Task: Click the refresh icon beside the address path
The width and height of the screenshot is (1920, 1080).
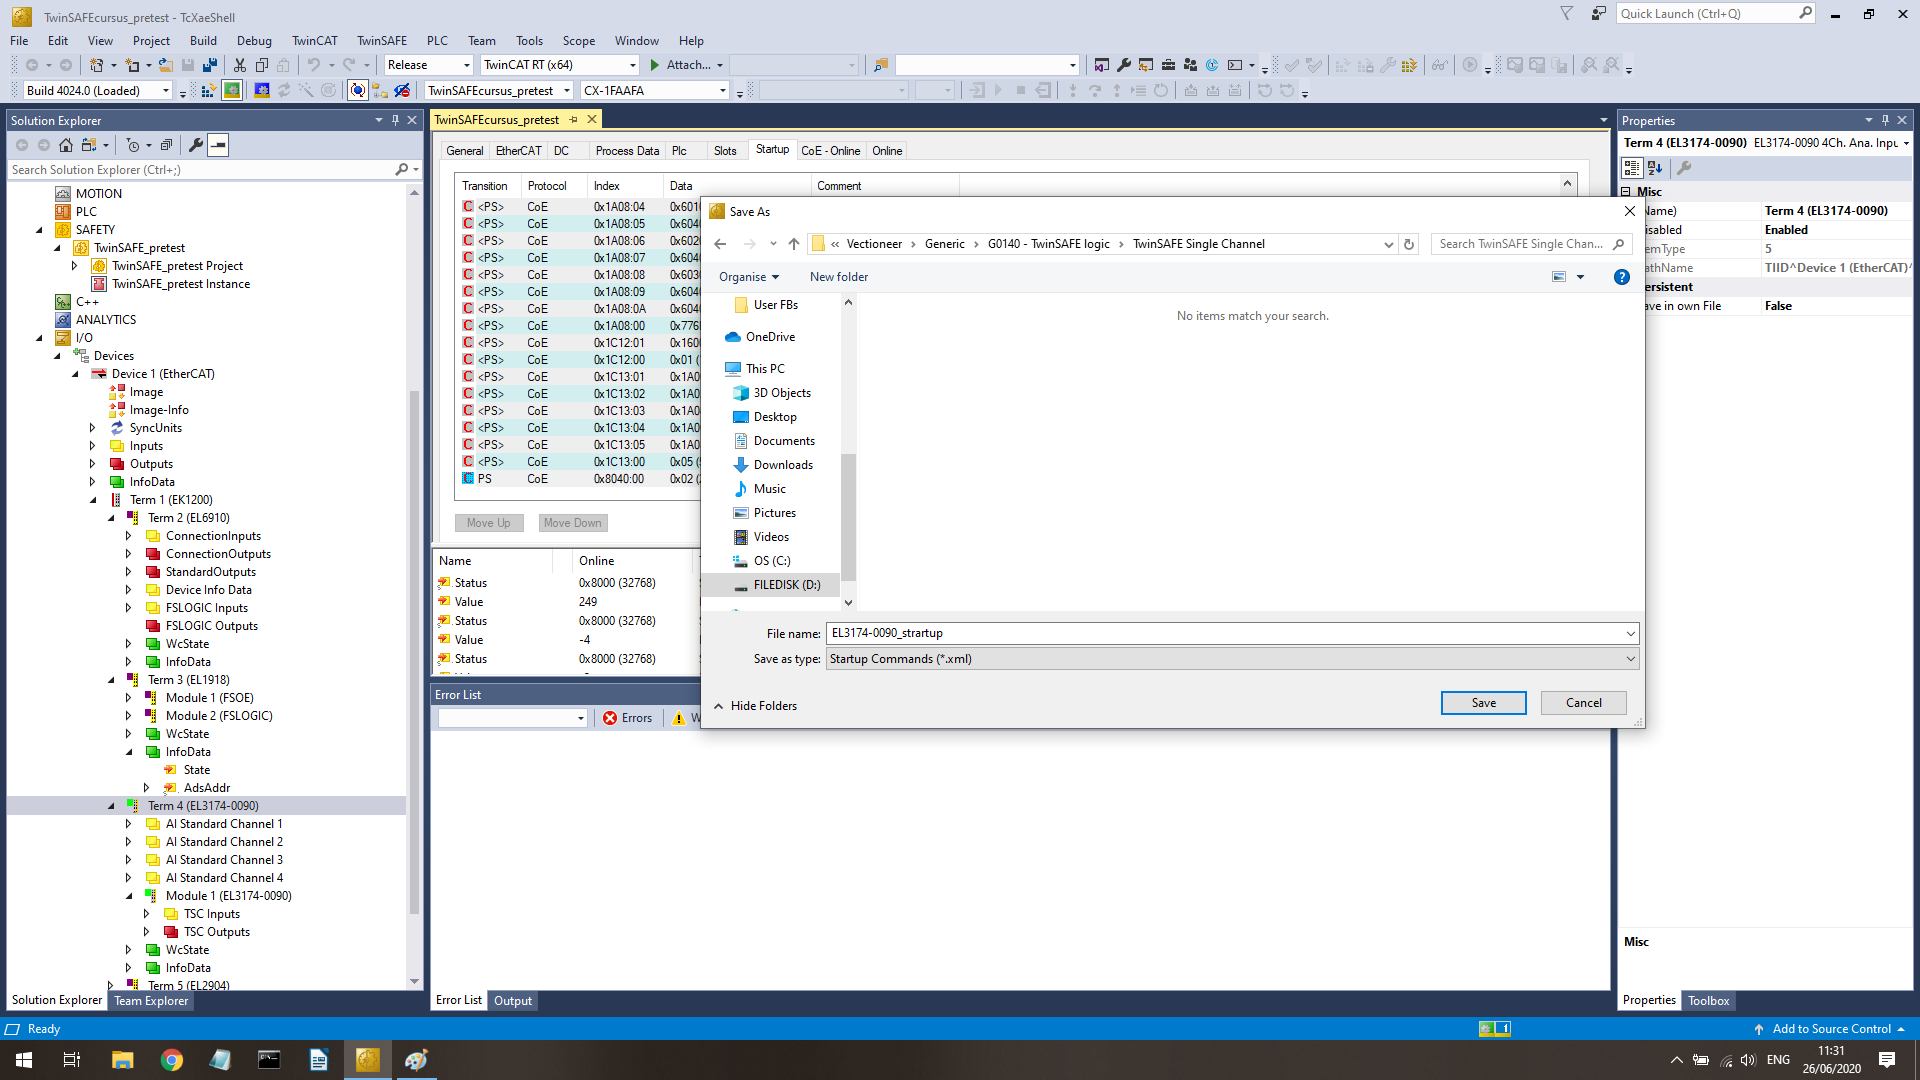Action: coord(1409,244)
